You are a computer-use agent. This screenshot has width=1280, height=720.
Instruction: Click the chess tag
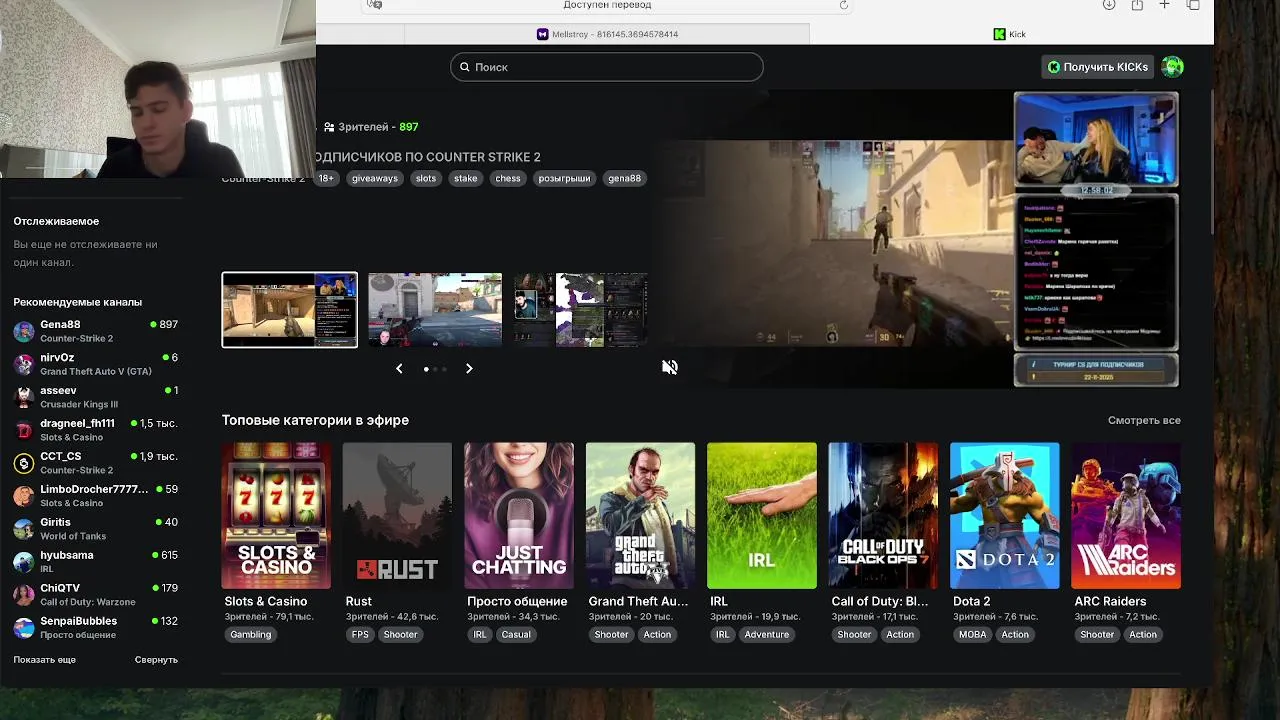(508, 178)
